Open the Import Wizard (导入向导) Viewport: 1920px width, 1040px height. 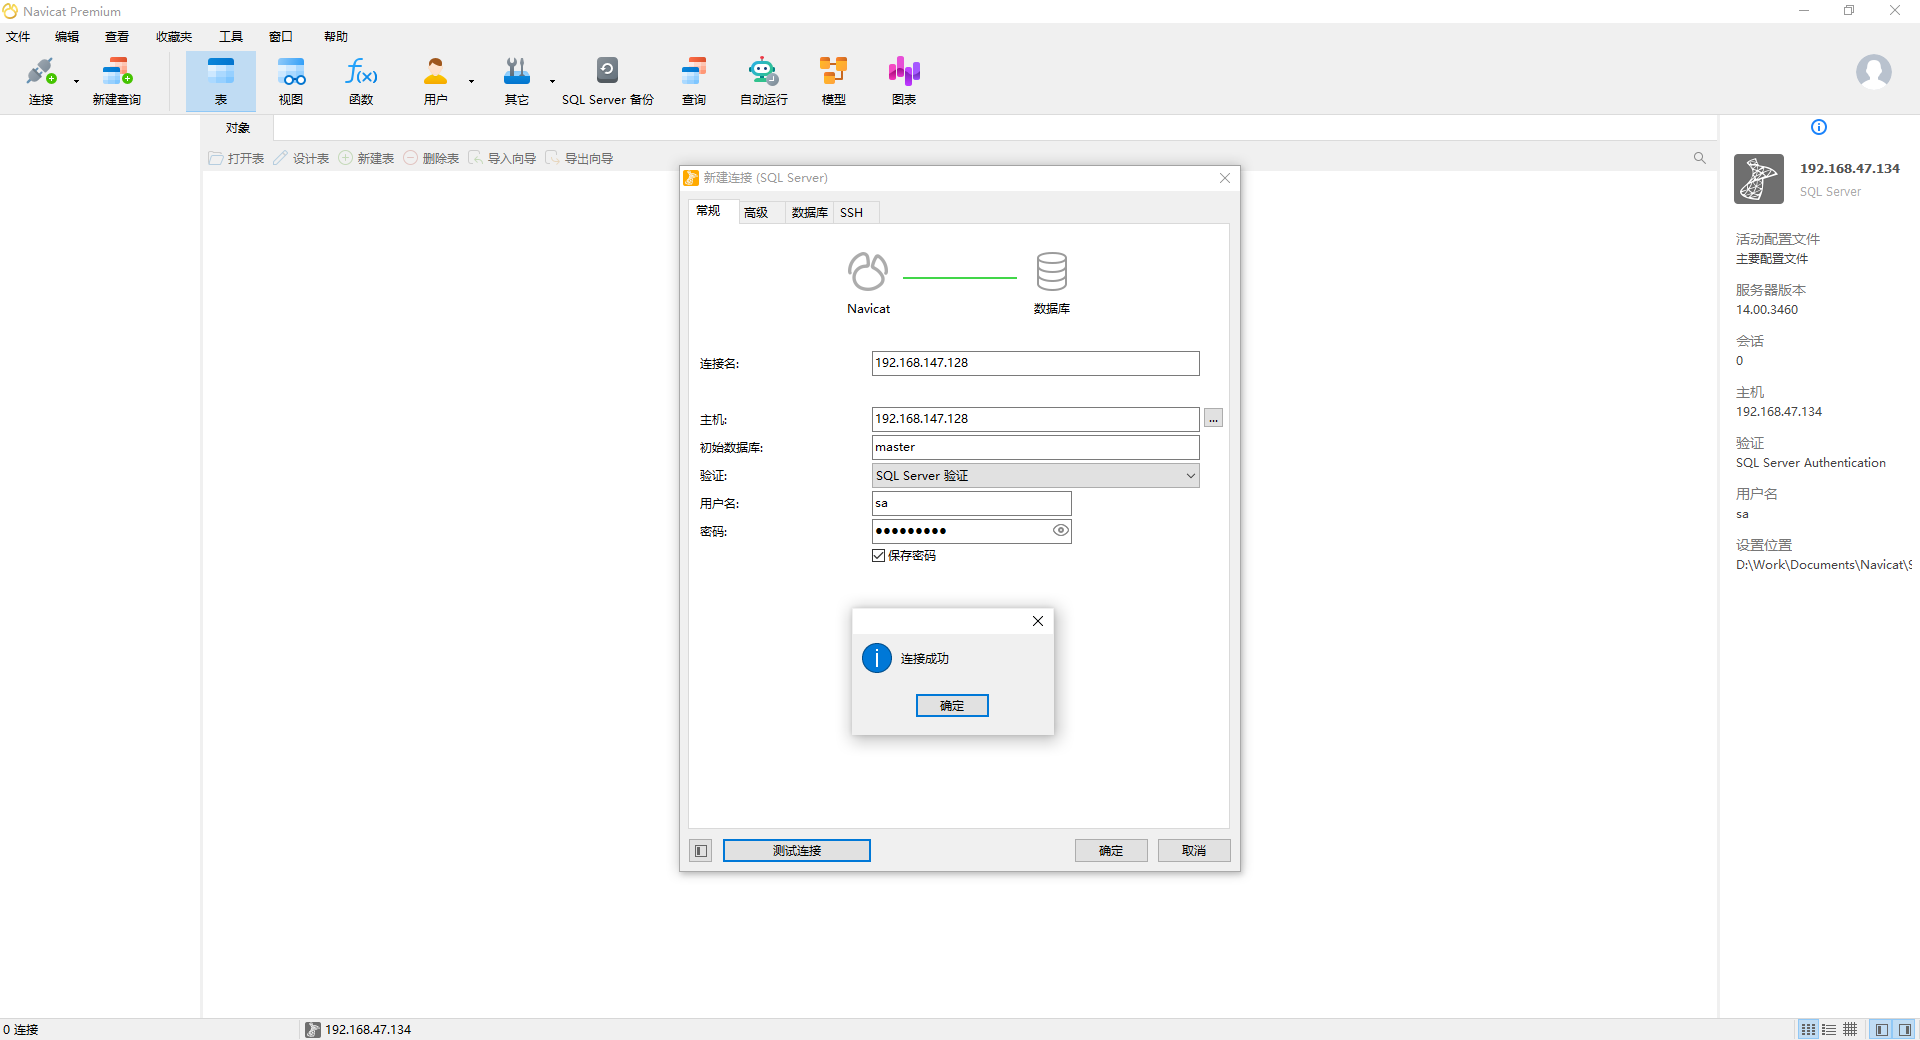[x=502, y=159]
